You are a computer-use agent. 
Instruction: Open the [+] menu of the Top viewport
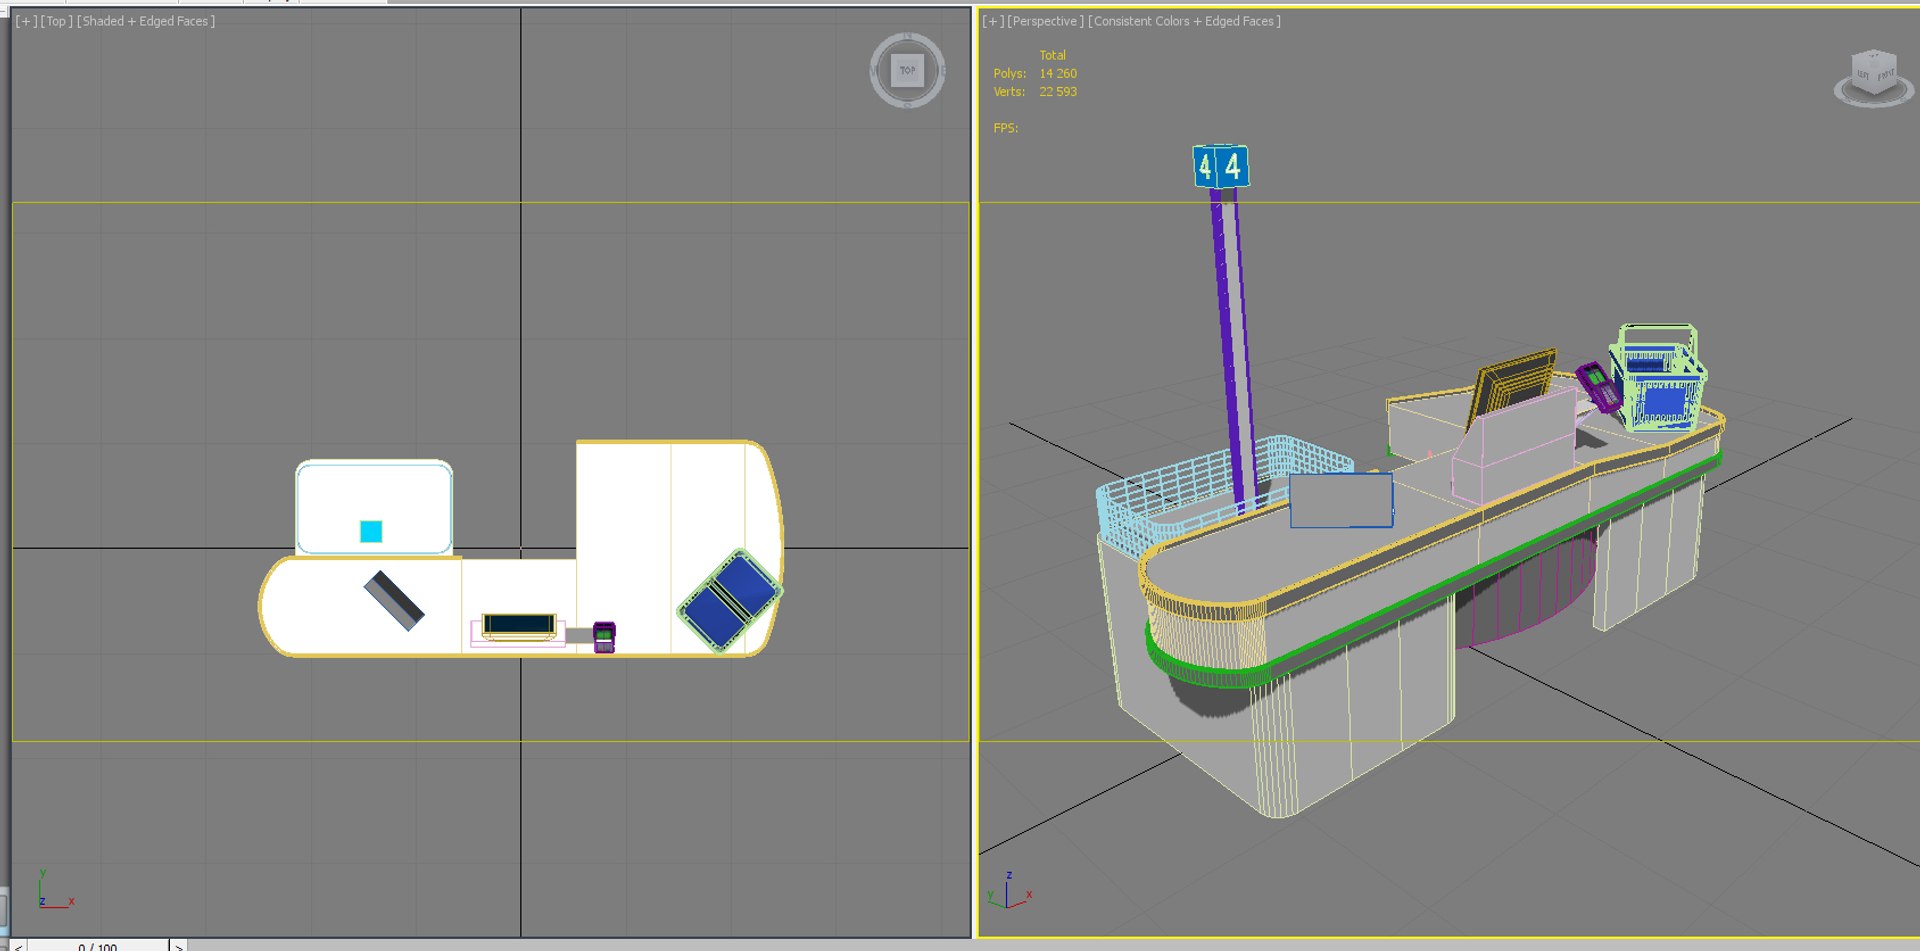click(25, 21)
